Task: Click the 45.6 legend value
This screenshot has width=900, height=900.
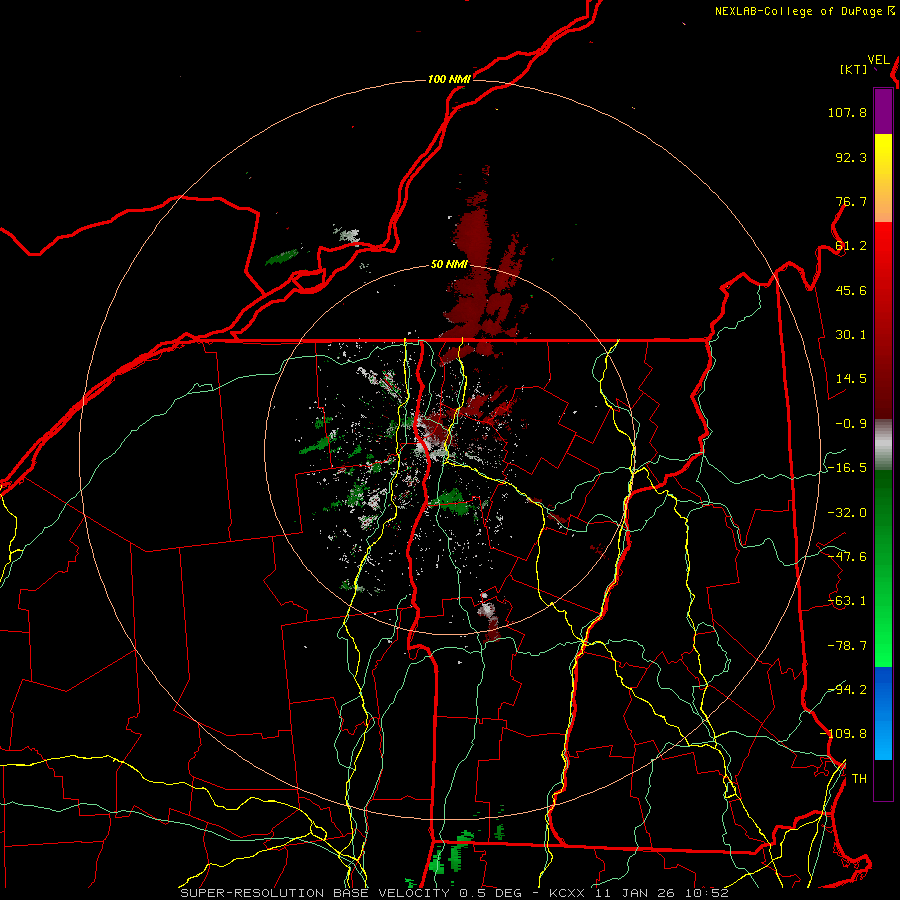Action: [x=851, y=290]
